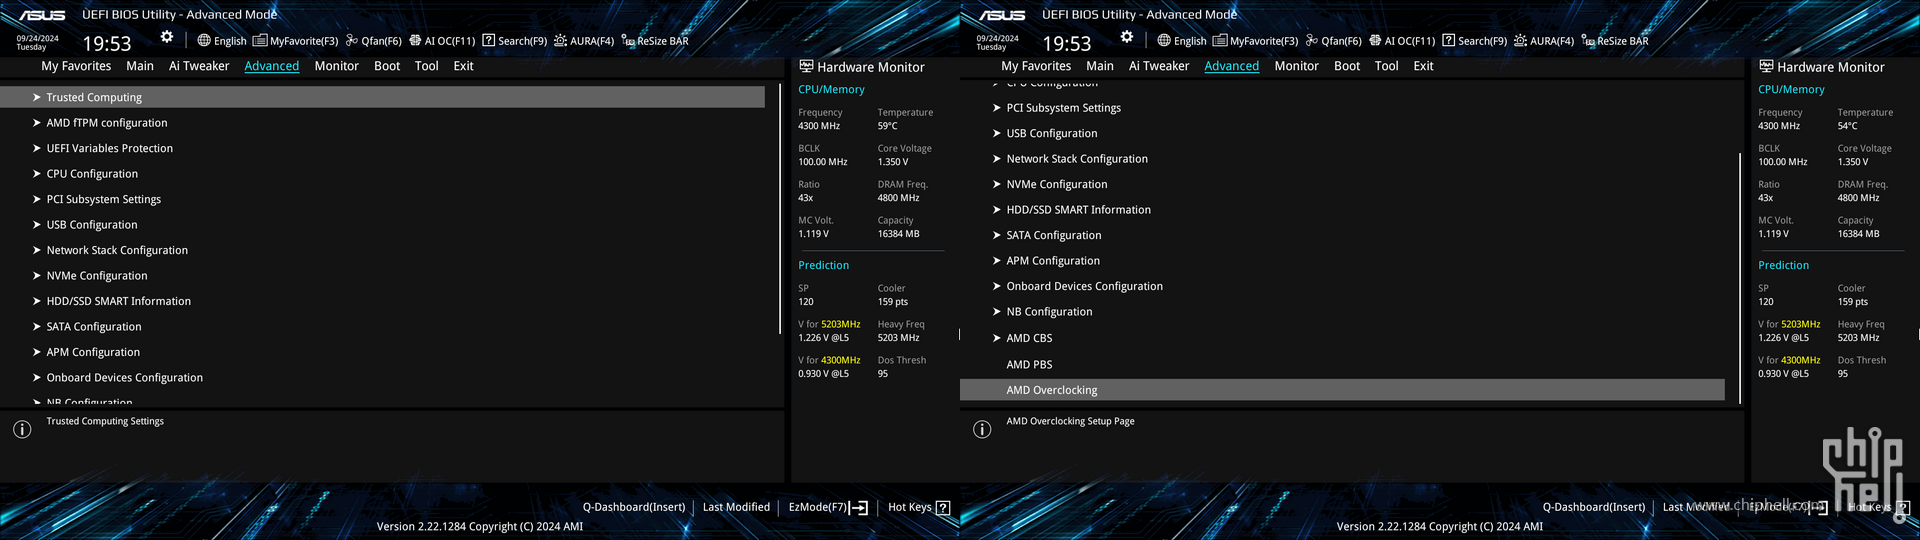Start AI OC(F11) in the Trusted Computing screen
This screenshot has height=540, width=1920.
tap(442, 41)
